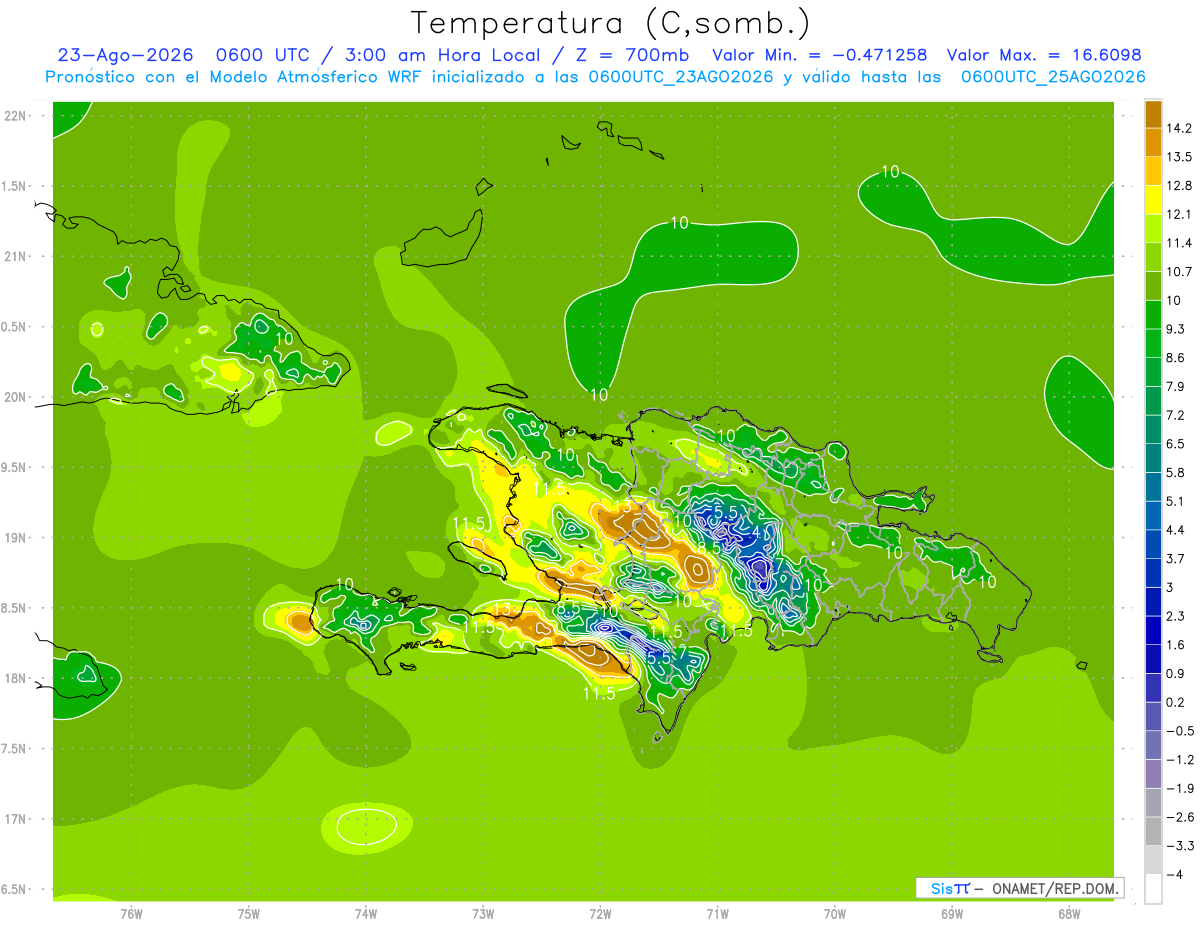Viewport: 1200px width, 927px height.
Task: Click the green swatch between 9.3 and 8.6
Action: [x=1153, y=343]
